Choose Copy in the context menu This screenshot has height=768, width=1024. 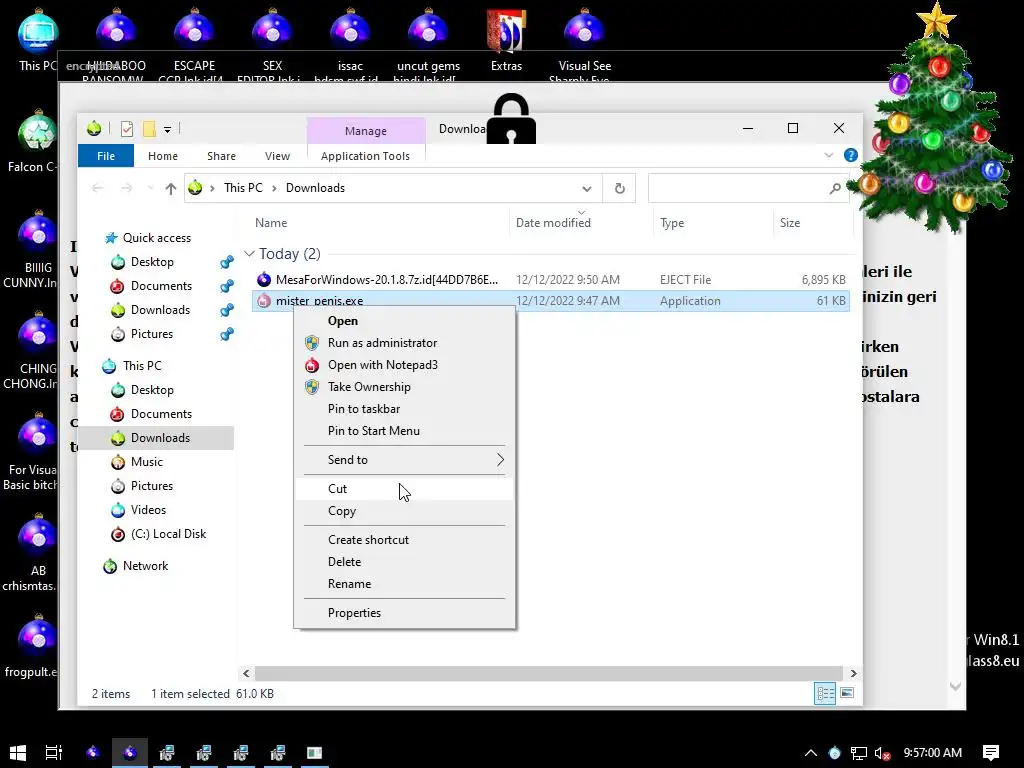pyautogui.click(x=405, y=511)
